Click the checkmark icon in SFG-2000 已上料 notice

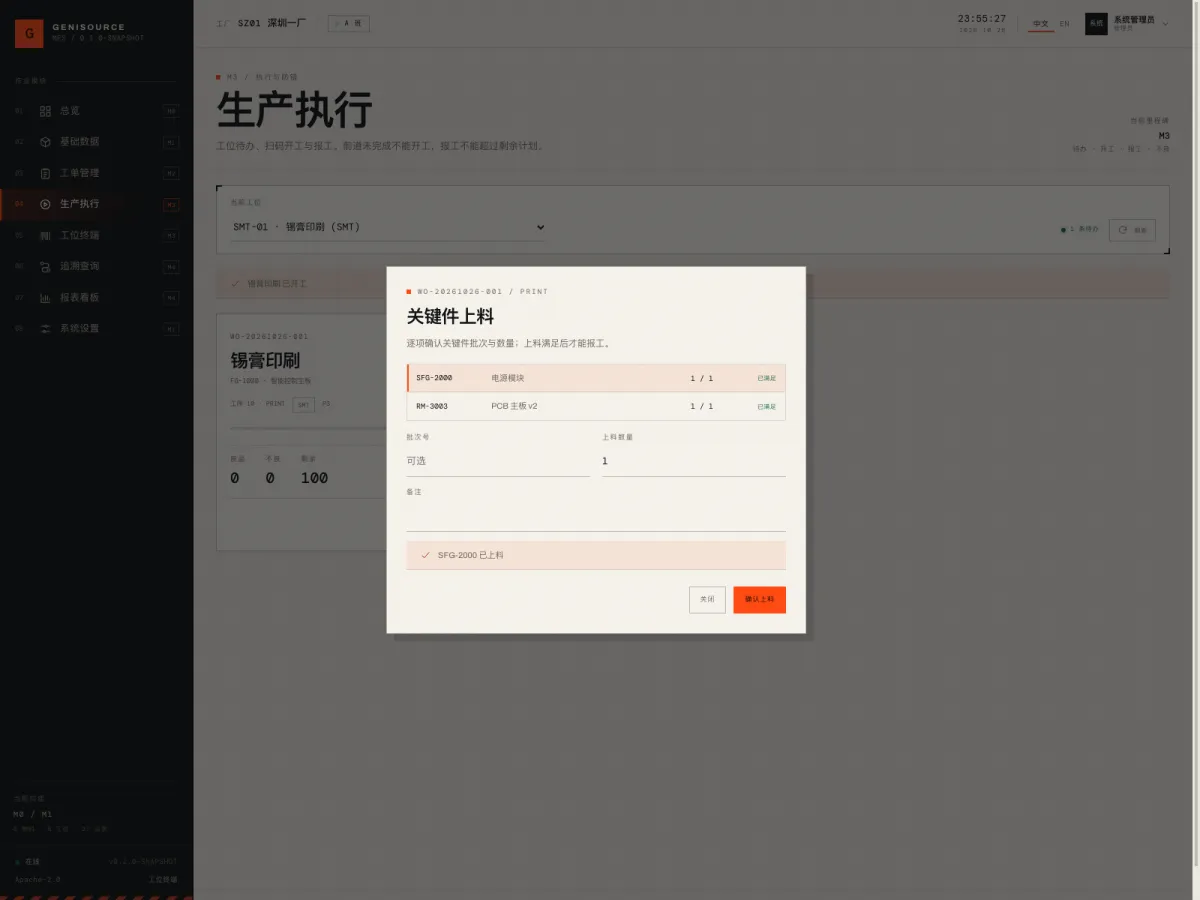pyautogui.click(x=426, y=555)
